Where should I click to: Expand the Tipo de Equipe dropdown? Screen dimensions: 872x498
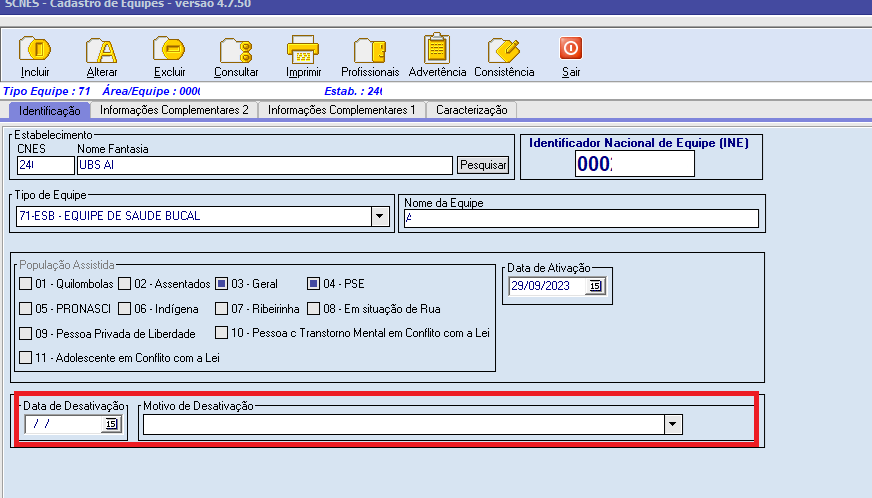pos(380,216)
